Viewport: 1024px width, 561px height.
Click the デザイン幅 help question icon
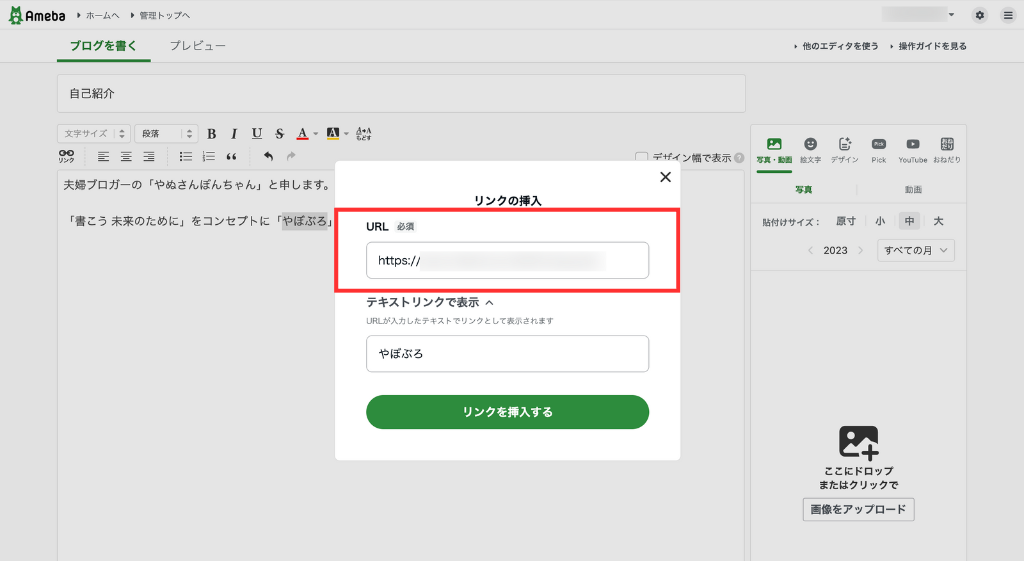click(x=739, y=157)
